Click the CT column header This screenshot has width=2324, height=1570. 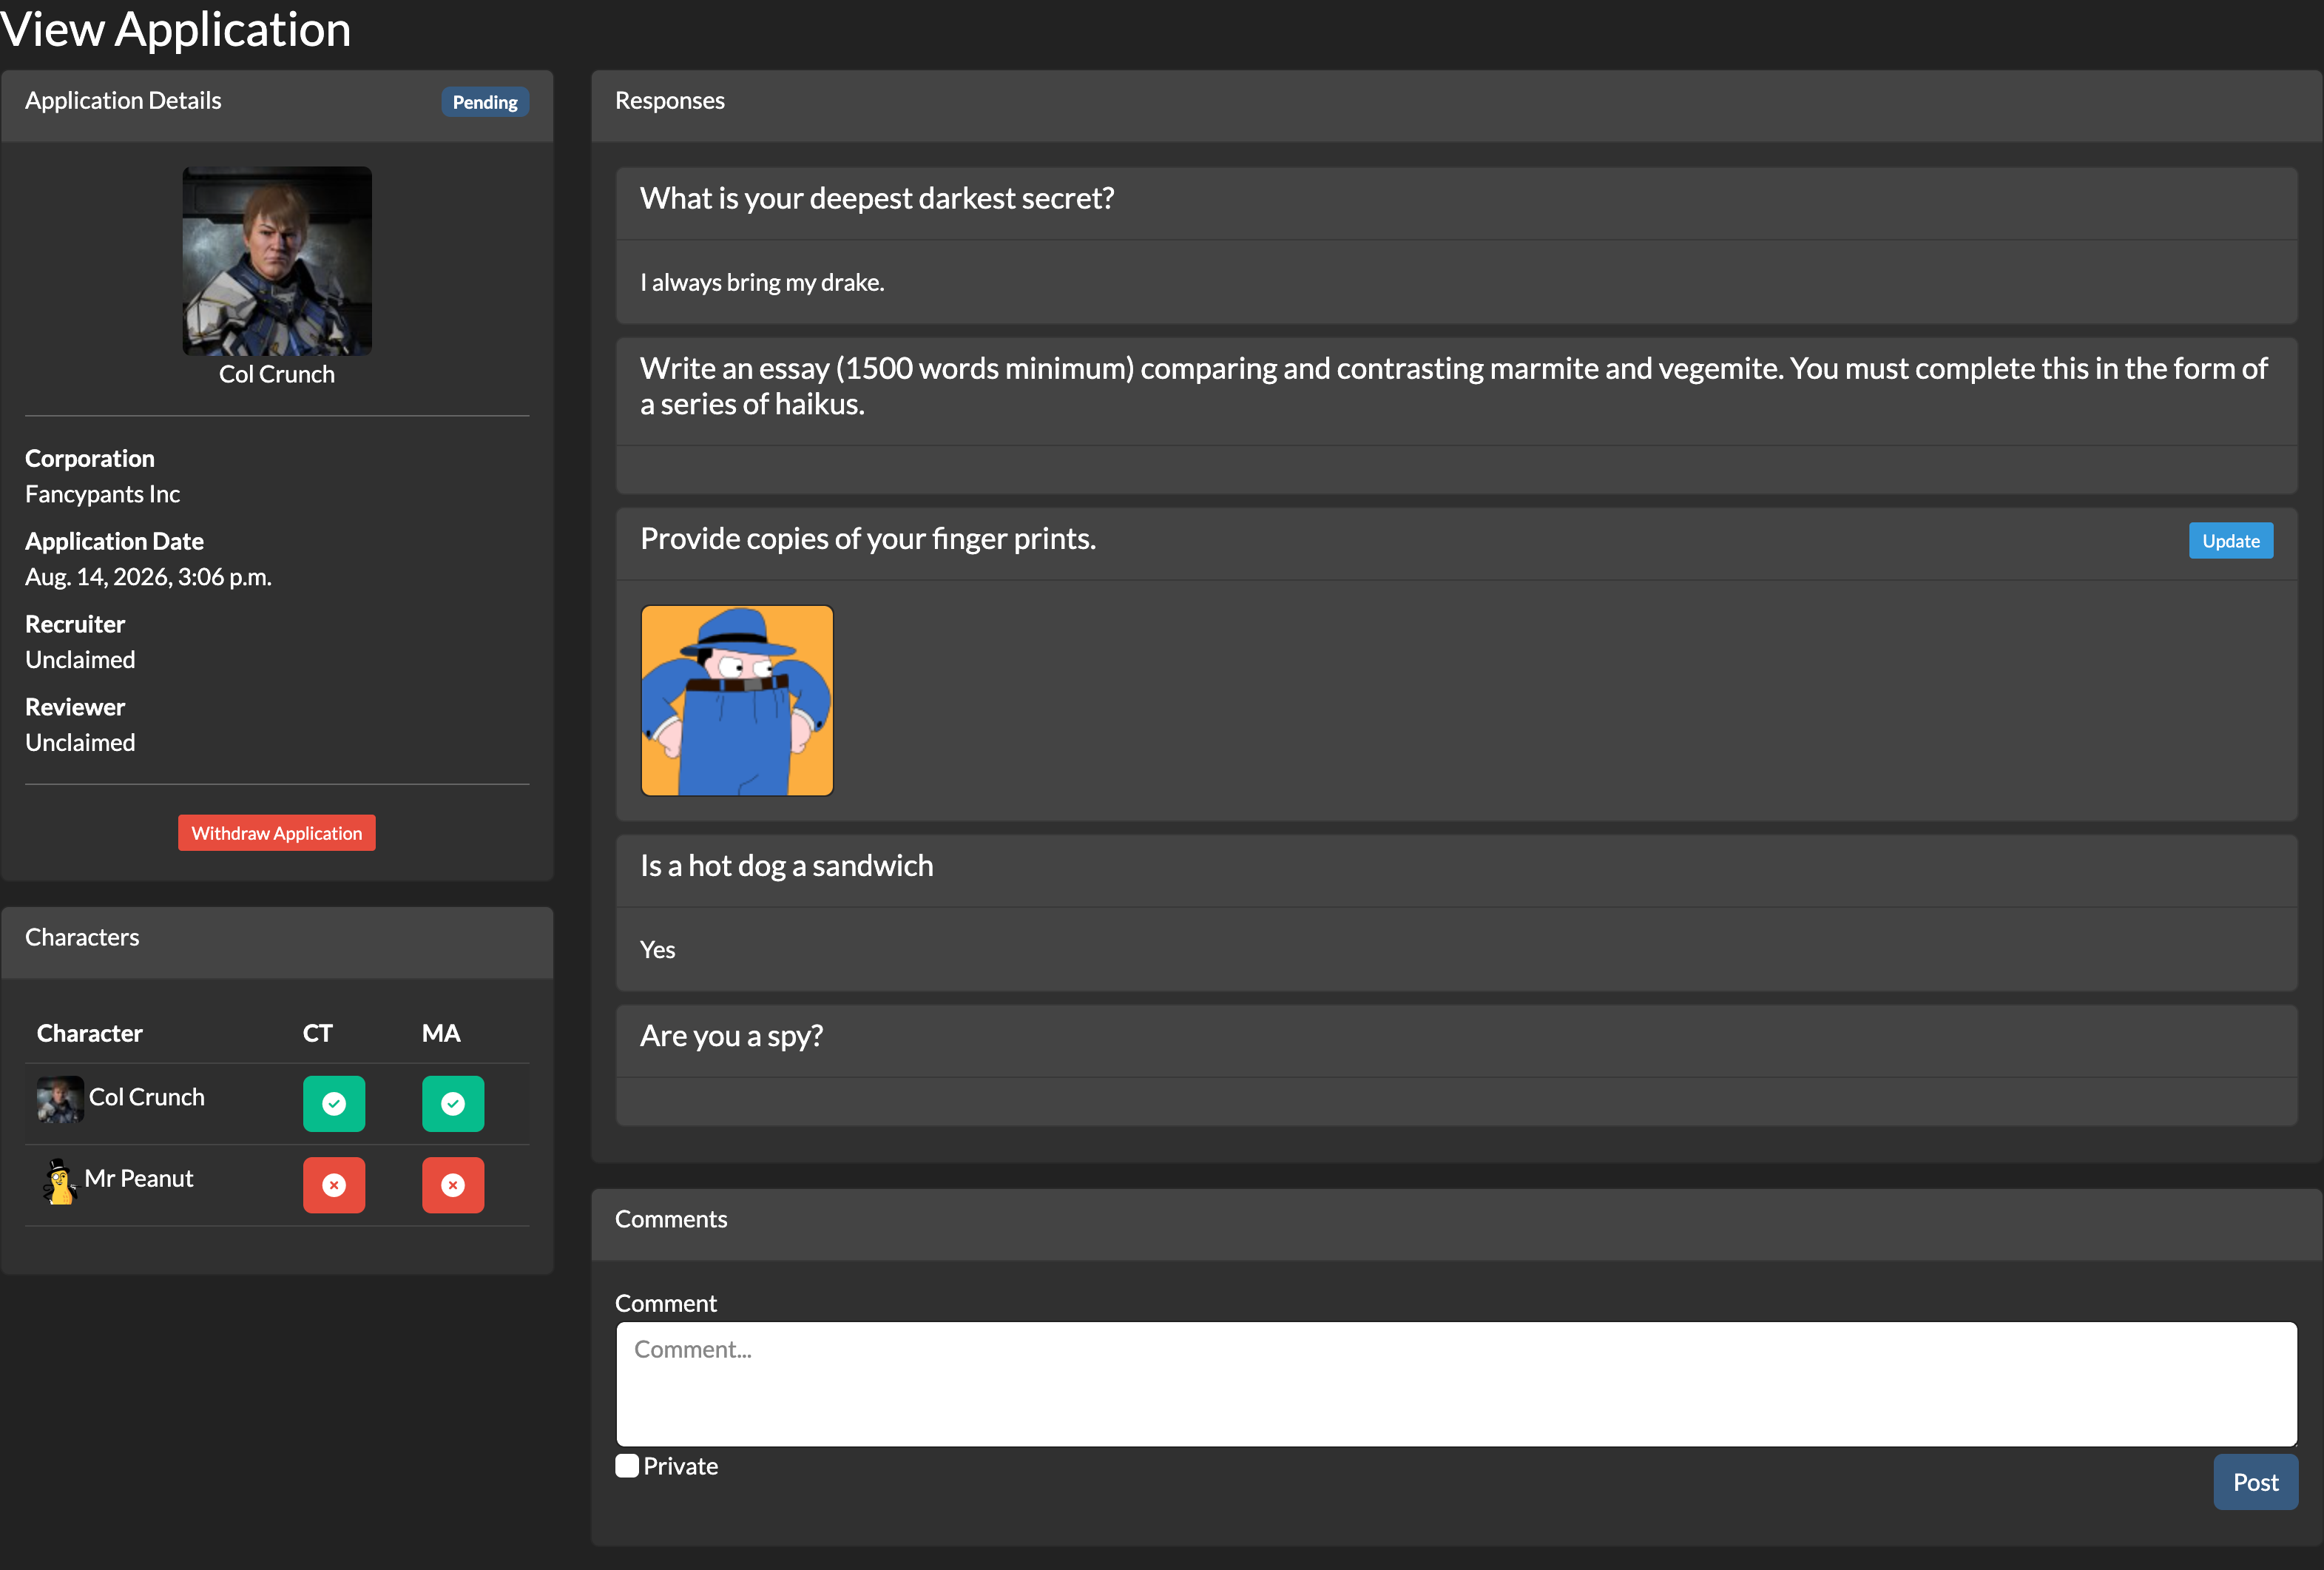coord(318,1033)
